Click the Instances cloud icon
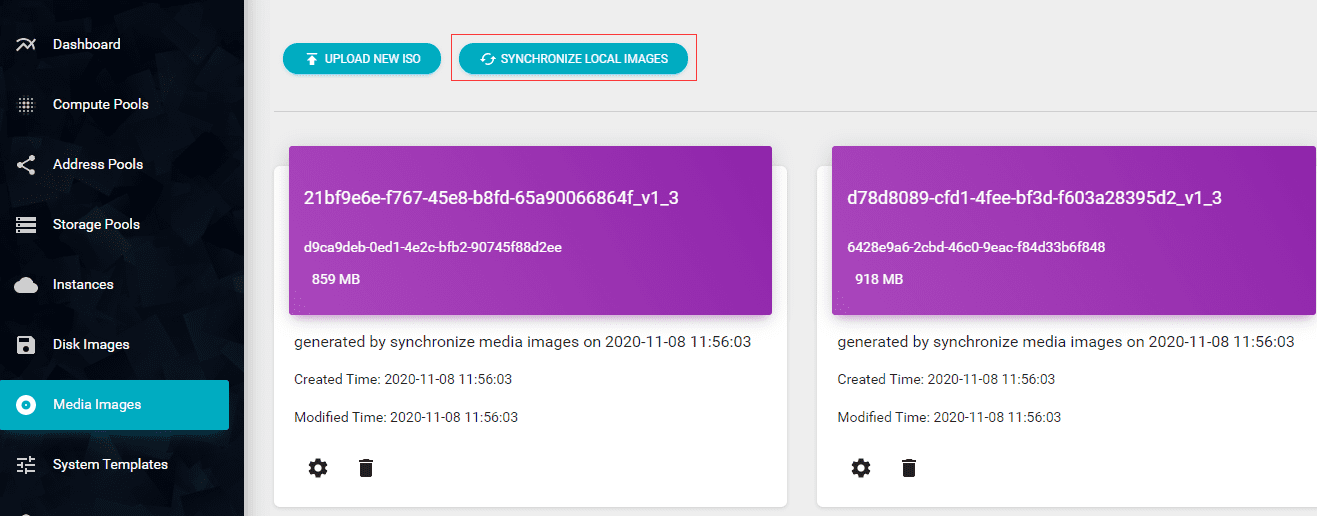The width and height of the screenshot is (1317, 516). tap(27, 285)
